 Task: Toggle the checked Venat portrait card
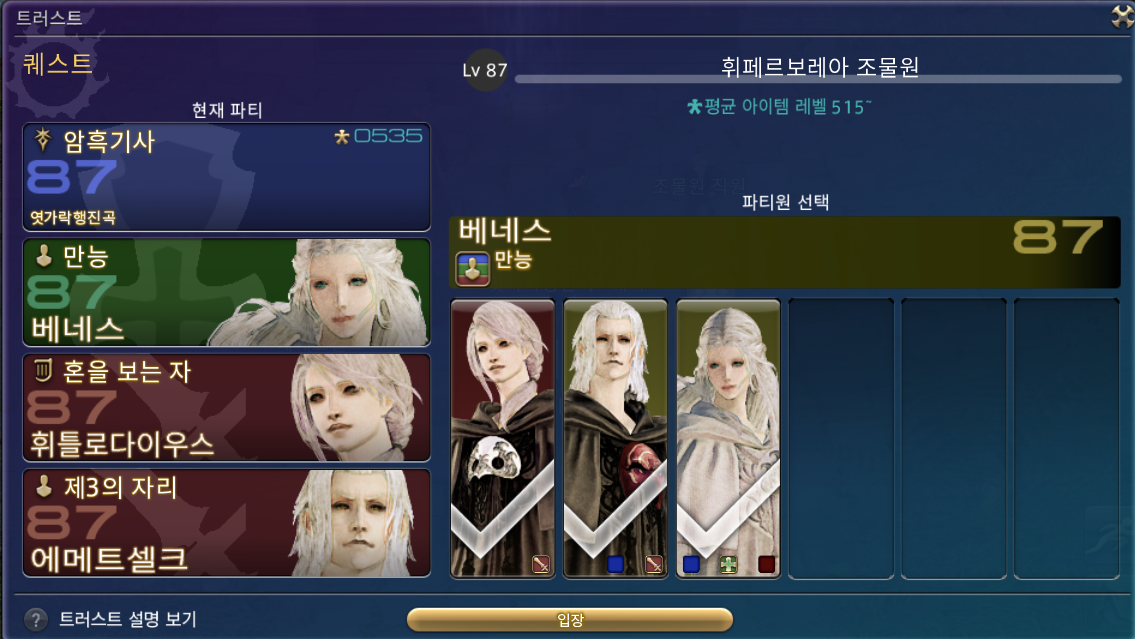pos(728,439)
